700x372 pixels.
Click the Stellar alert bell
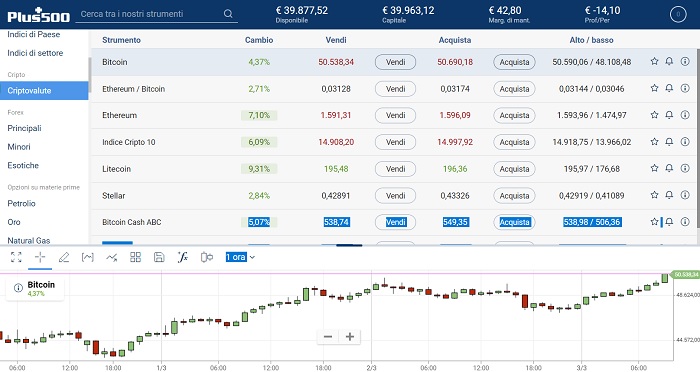tap(669, 195)
